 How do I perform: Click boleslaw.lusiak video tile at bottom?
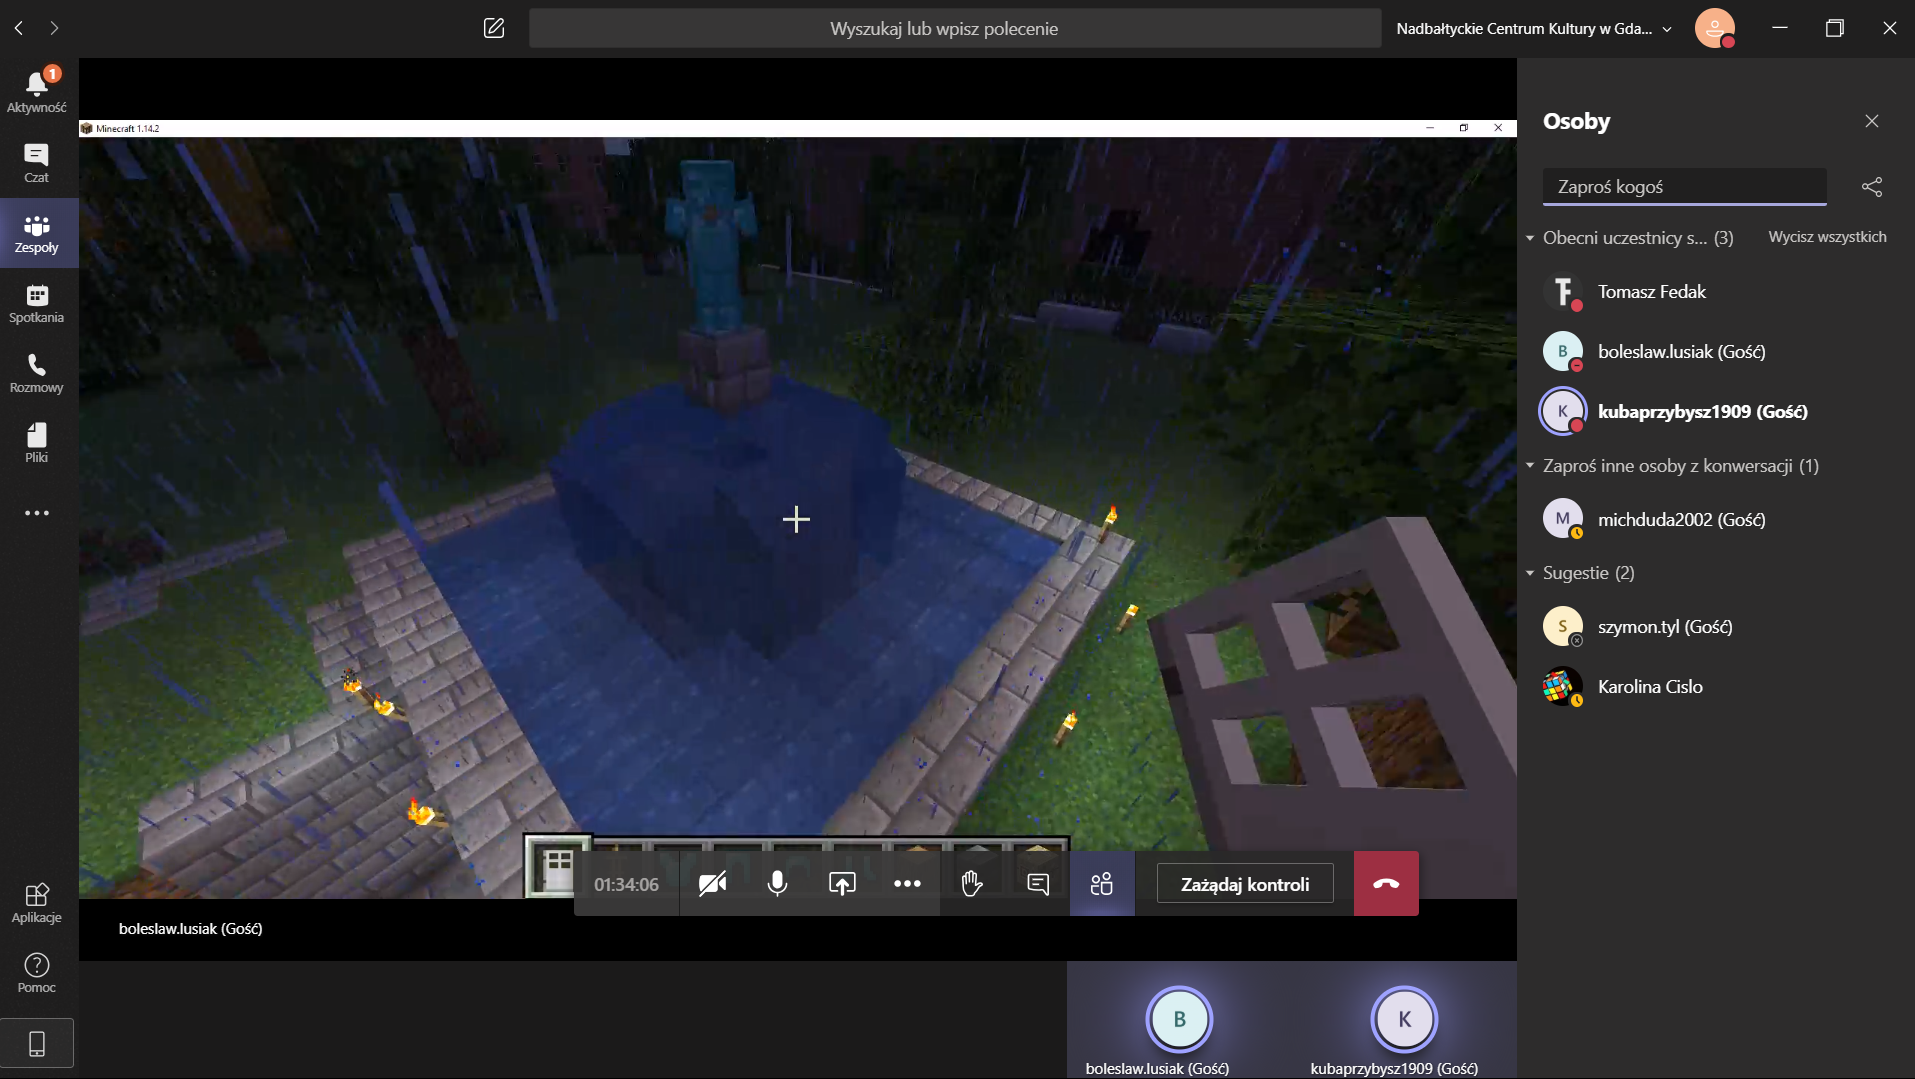click(x=1178, y=1021)
